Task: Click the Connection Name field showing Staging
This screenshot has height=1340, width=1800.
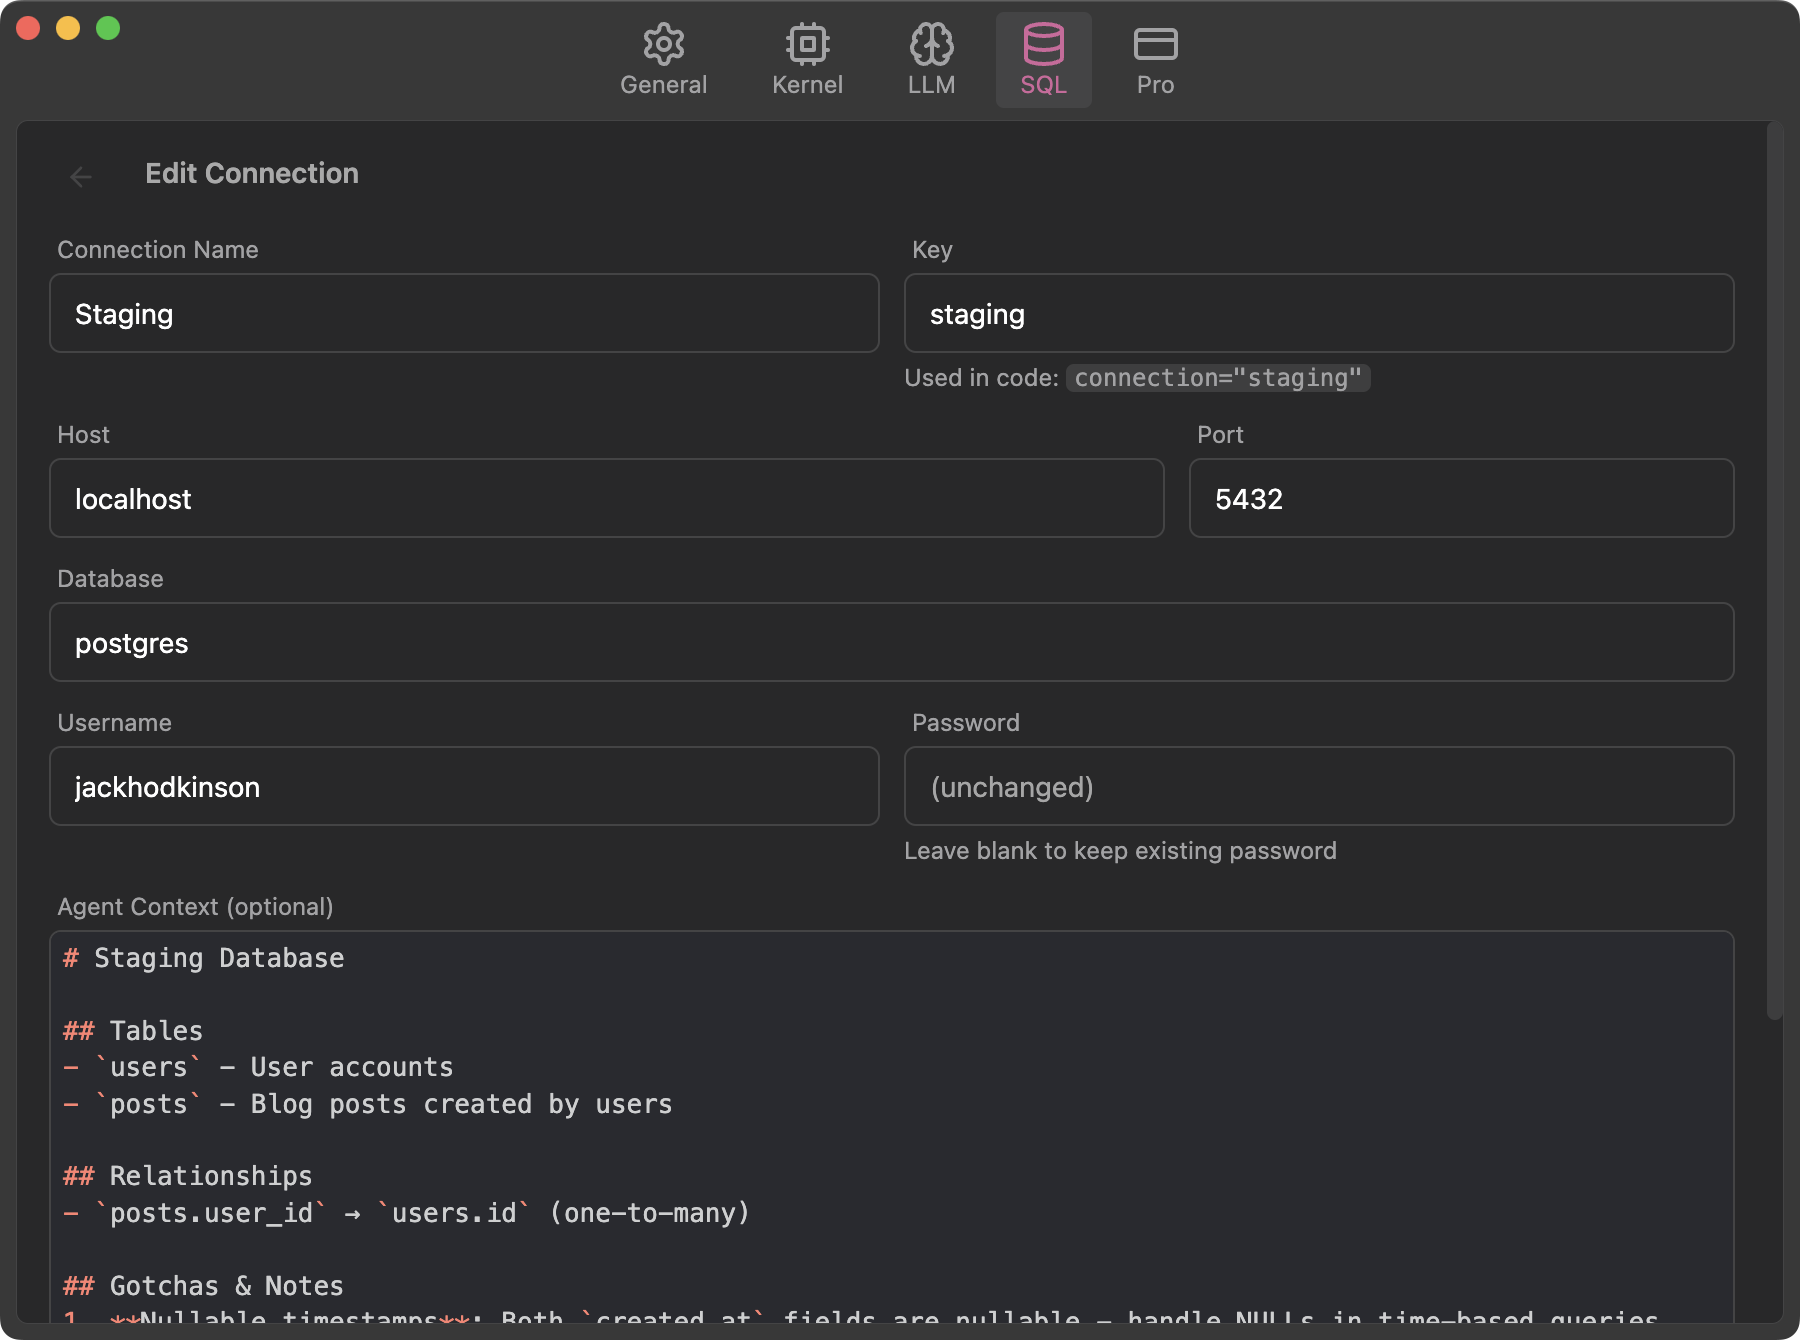Action: (x=464, y=313)
